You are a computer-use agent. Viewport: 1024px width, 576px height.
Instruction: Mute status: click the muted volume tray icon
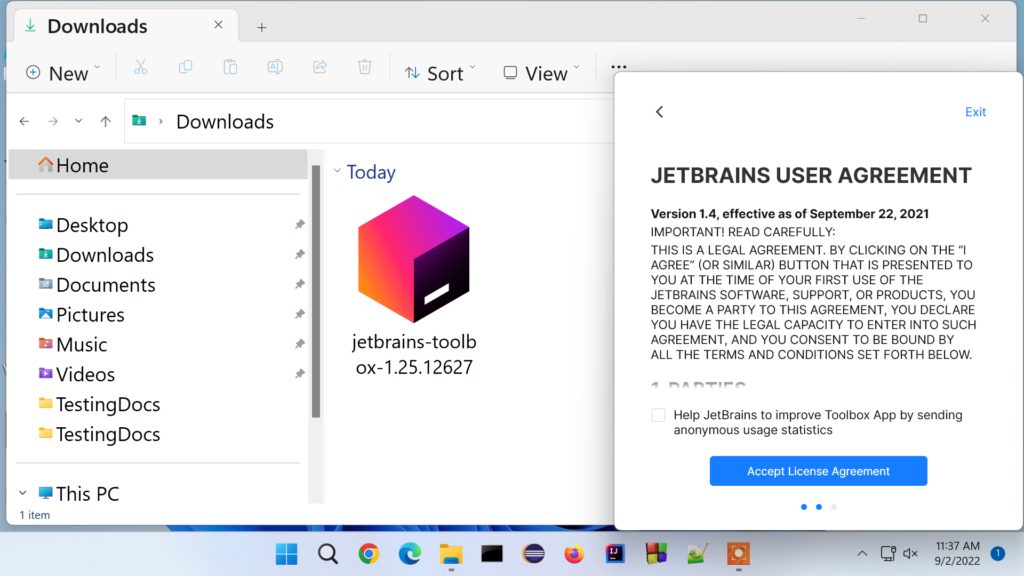pyautogui.click(x=909, y=553)
